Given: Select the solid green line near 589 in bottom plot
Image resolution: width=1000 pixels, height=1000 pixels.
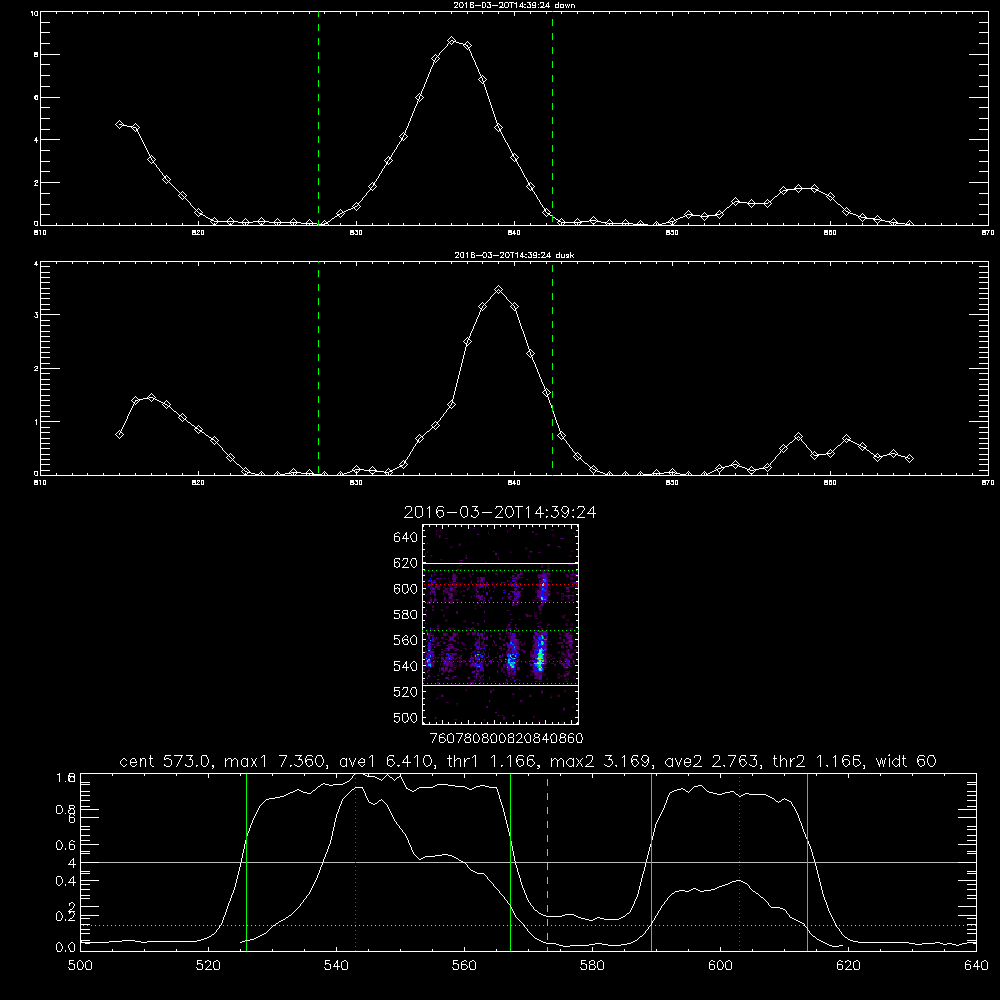Looking at the screenshot, I should [651, 861].
